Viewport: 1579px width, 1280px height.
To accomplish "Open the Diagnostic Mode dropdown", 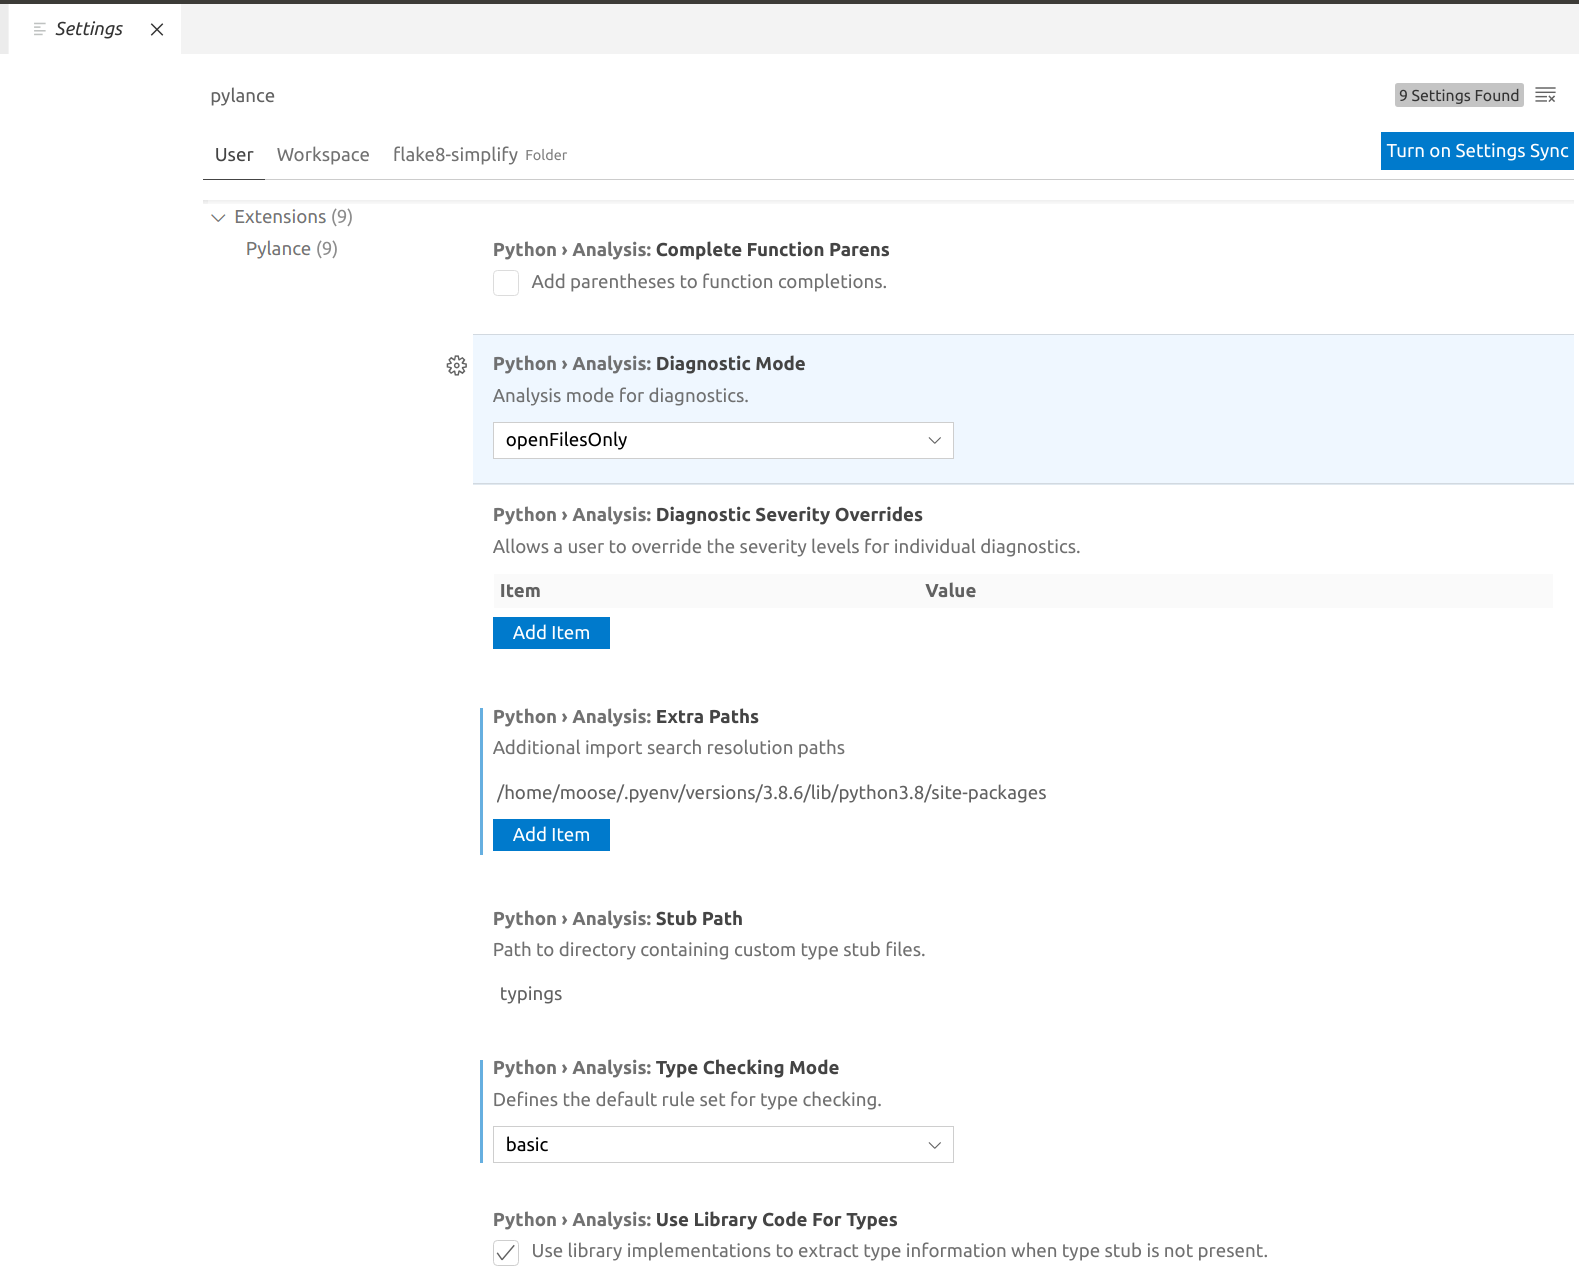I will pos(723,440).
